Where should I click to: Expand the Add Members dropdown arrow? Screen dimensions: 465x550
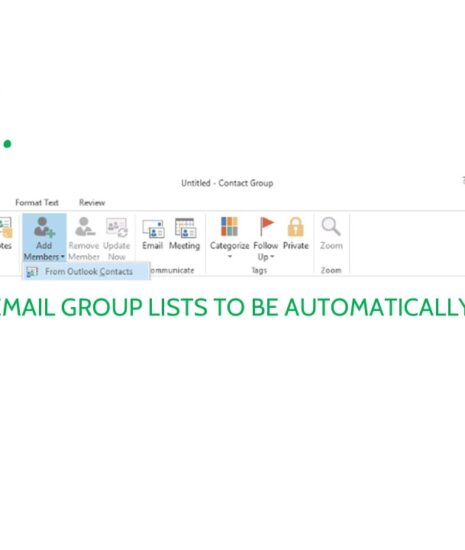click(62, 257)
